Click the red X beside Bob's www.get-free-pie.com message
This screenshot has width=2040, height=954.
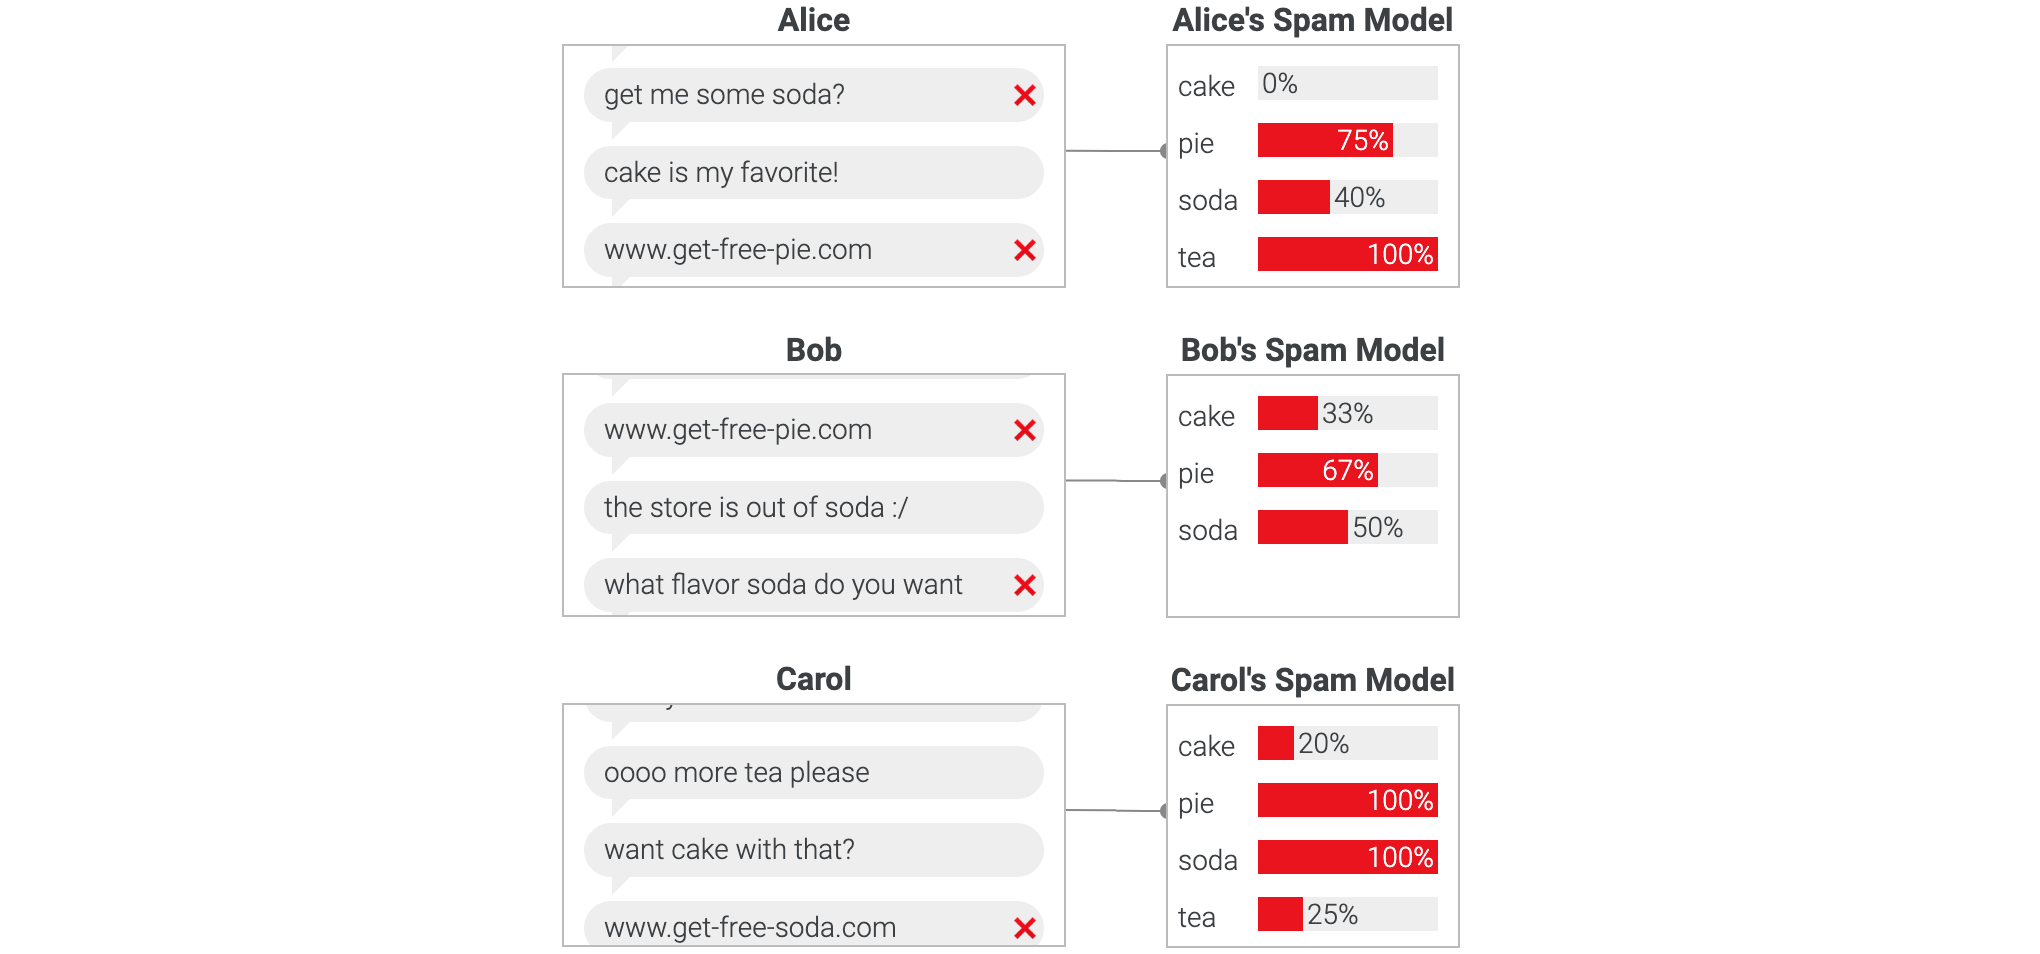click(1024, 431)
